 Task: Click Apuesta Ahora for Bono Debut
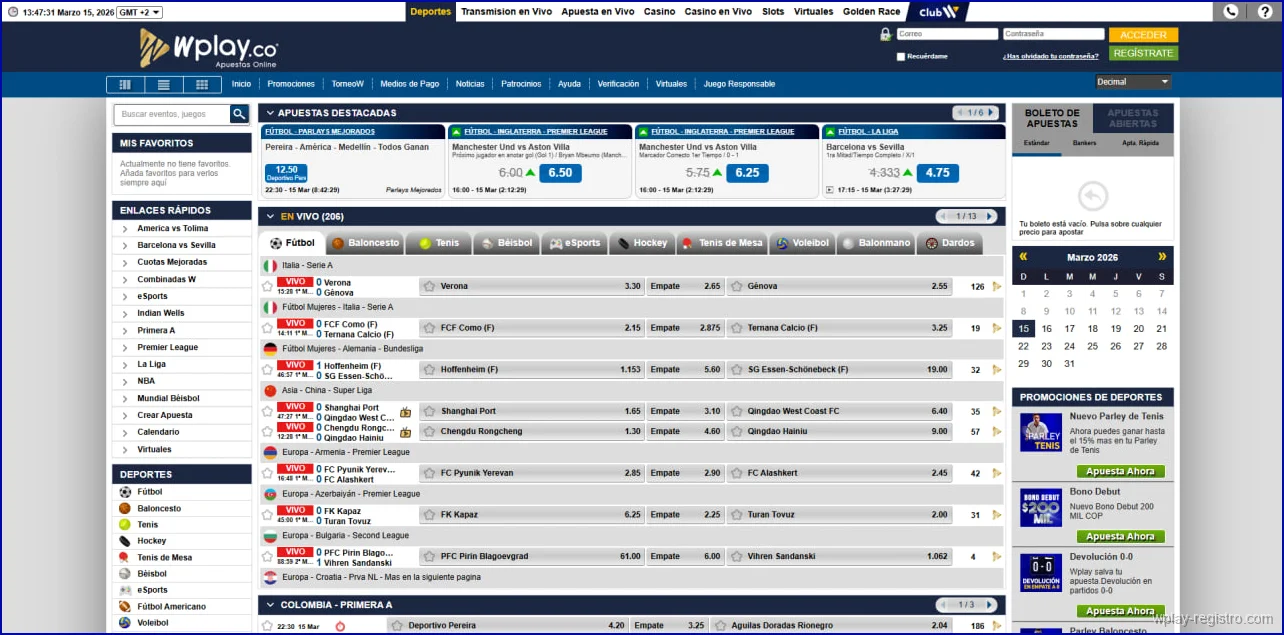tap(1120, 536)
